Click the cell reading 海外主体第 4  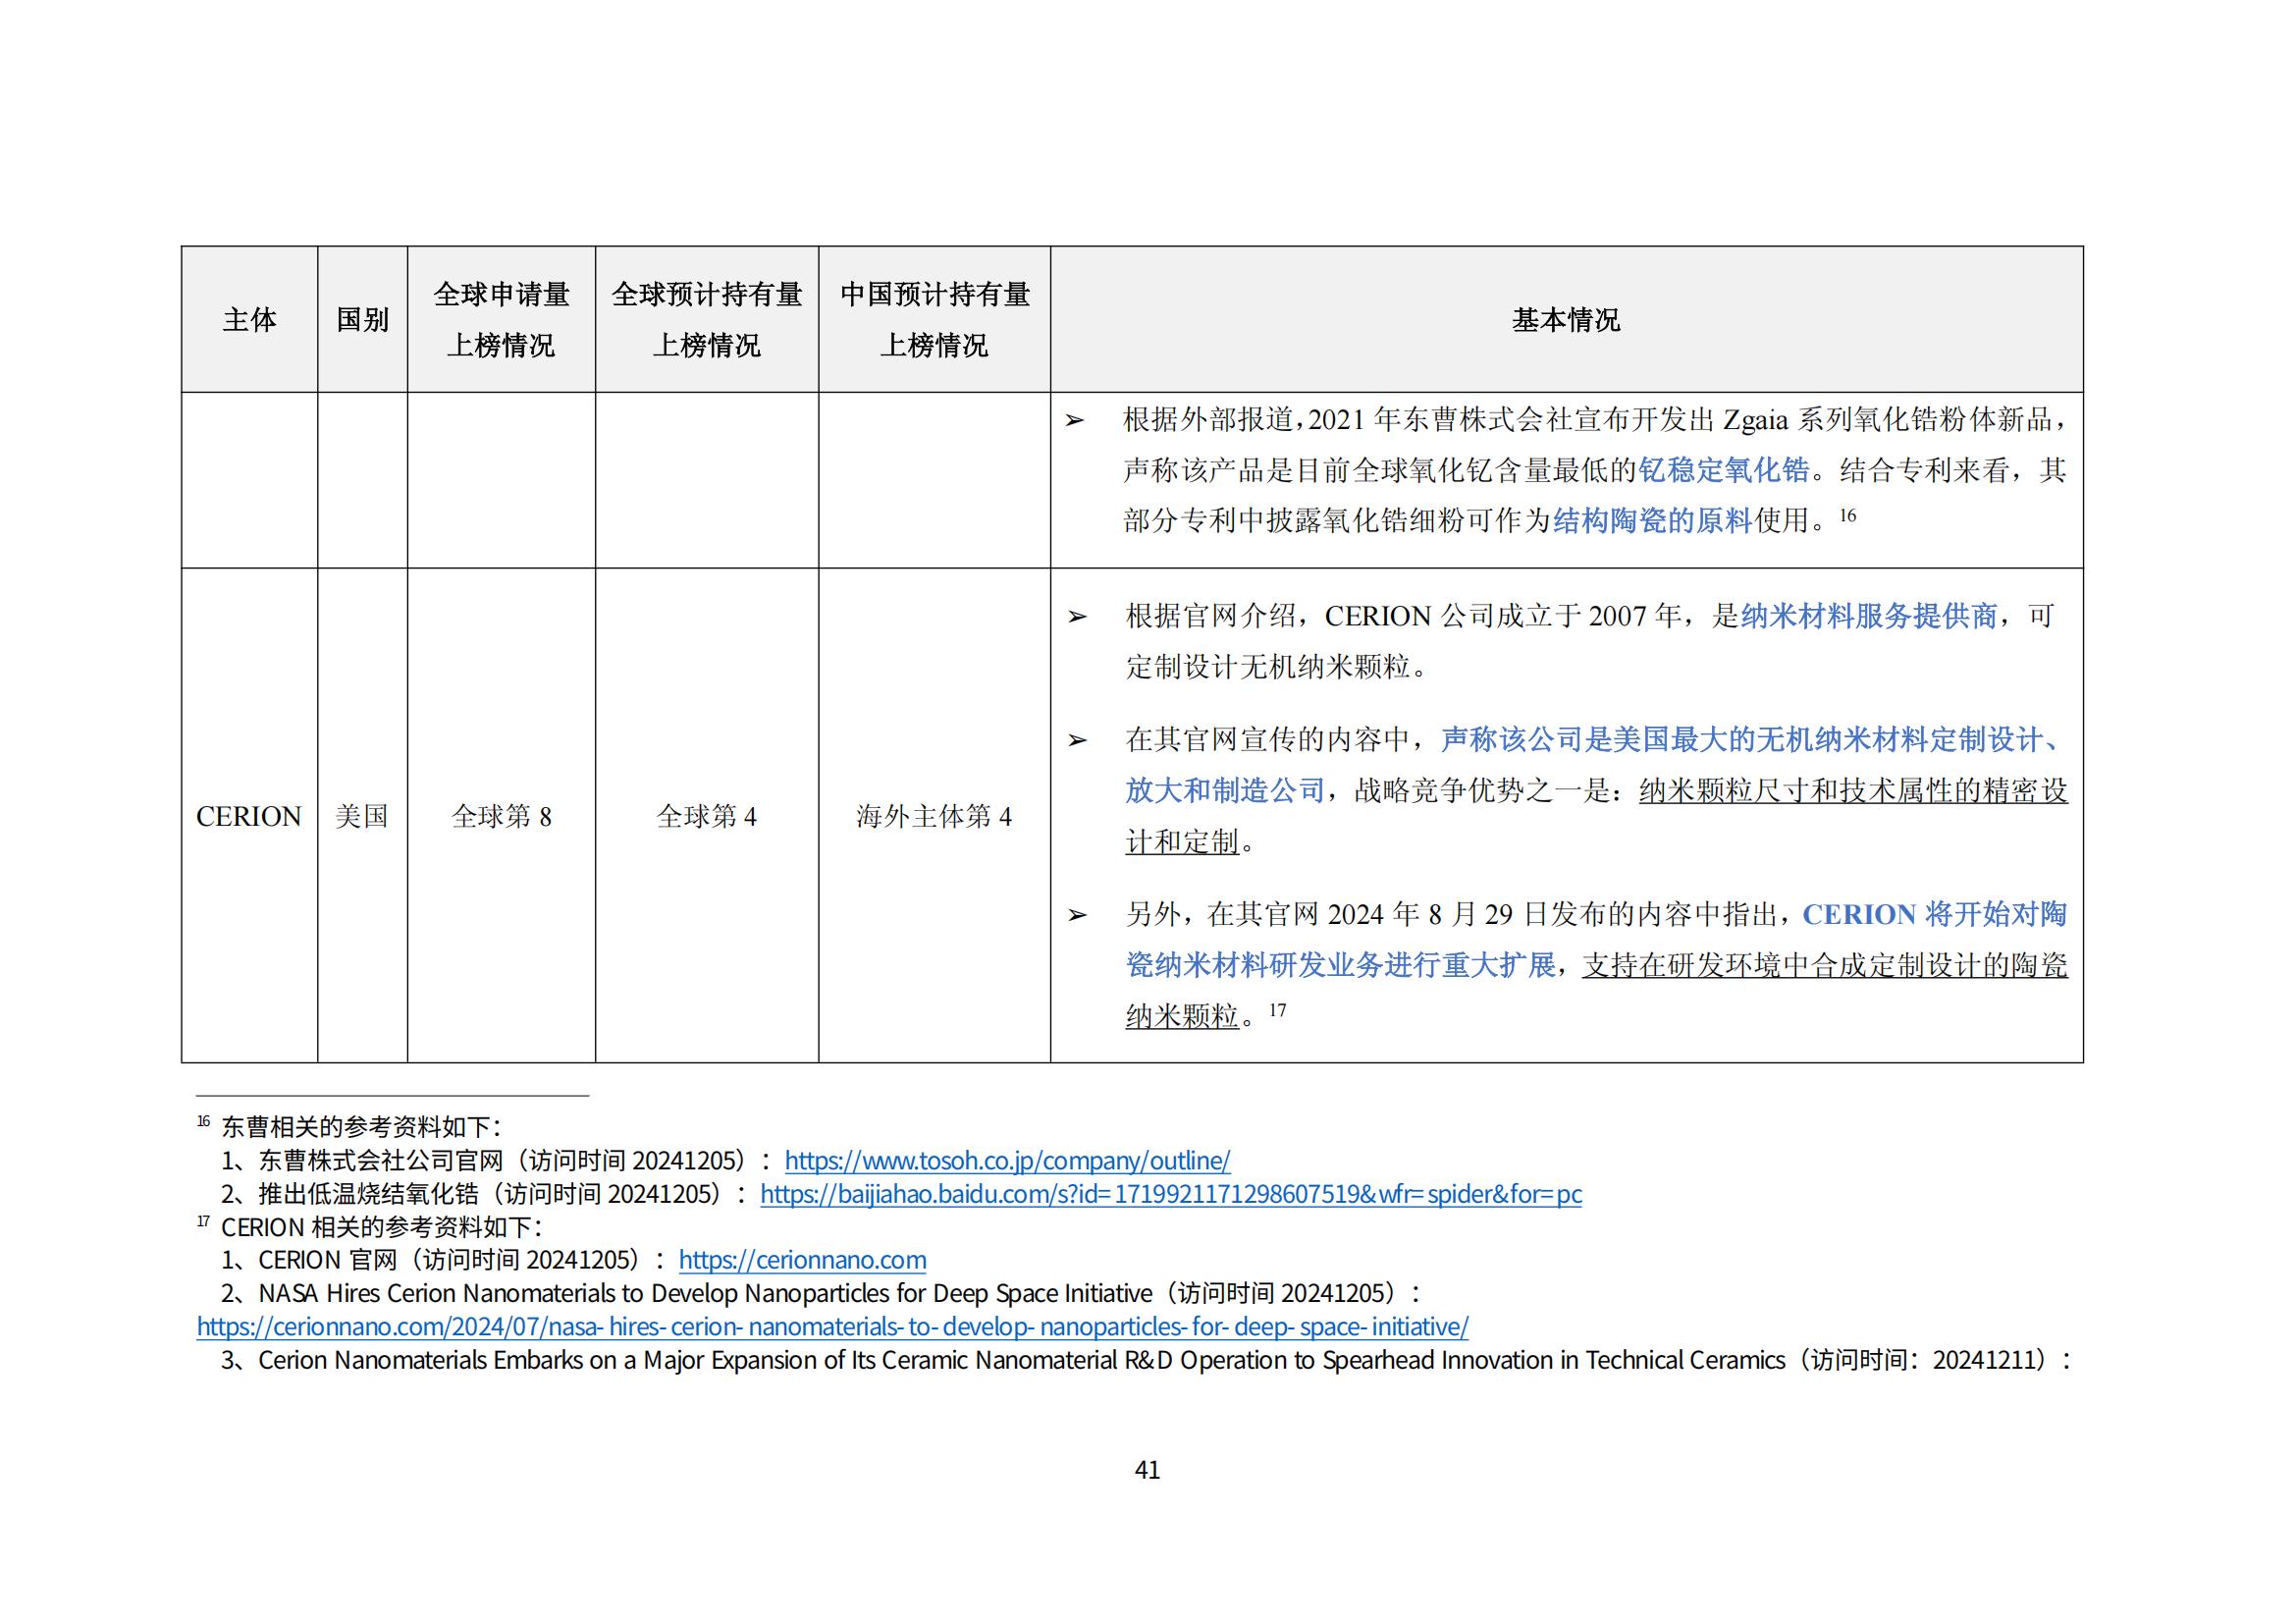tap(933, 817)
